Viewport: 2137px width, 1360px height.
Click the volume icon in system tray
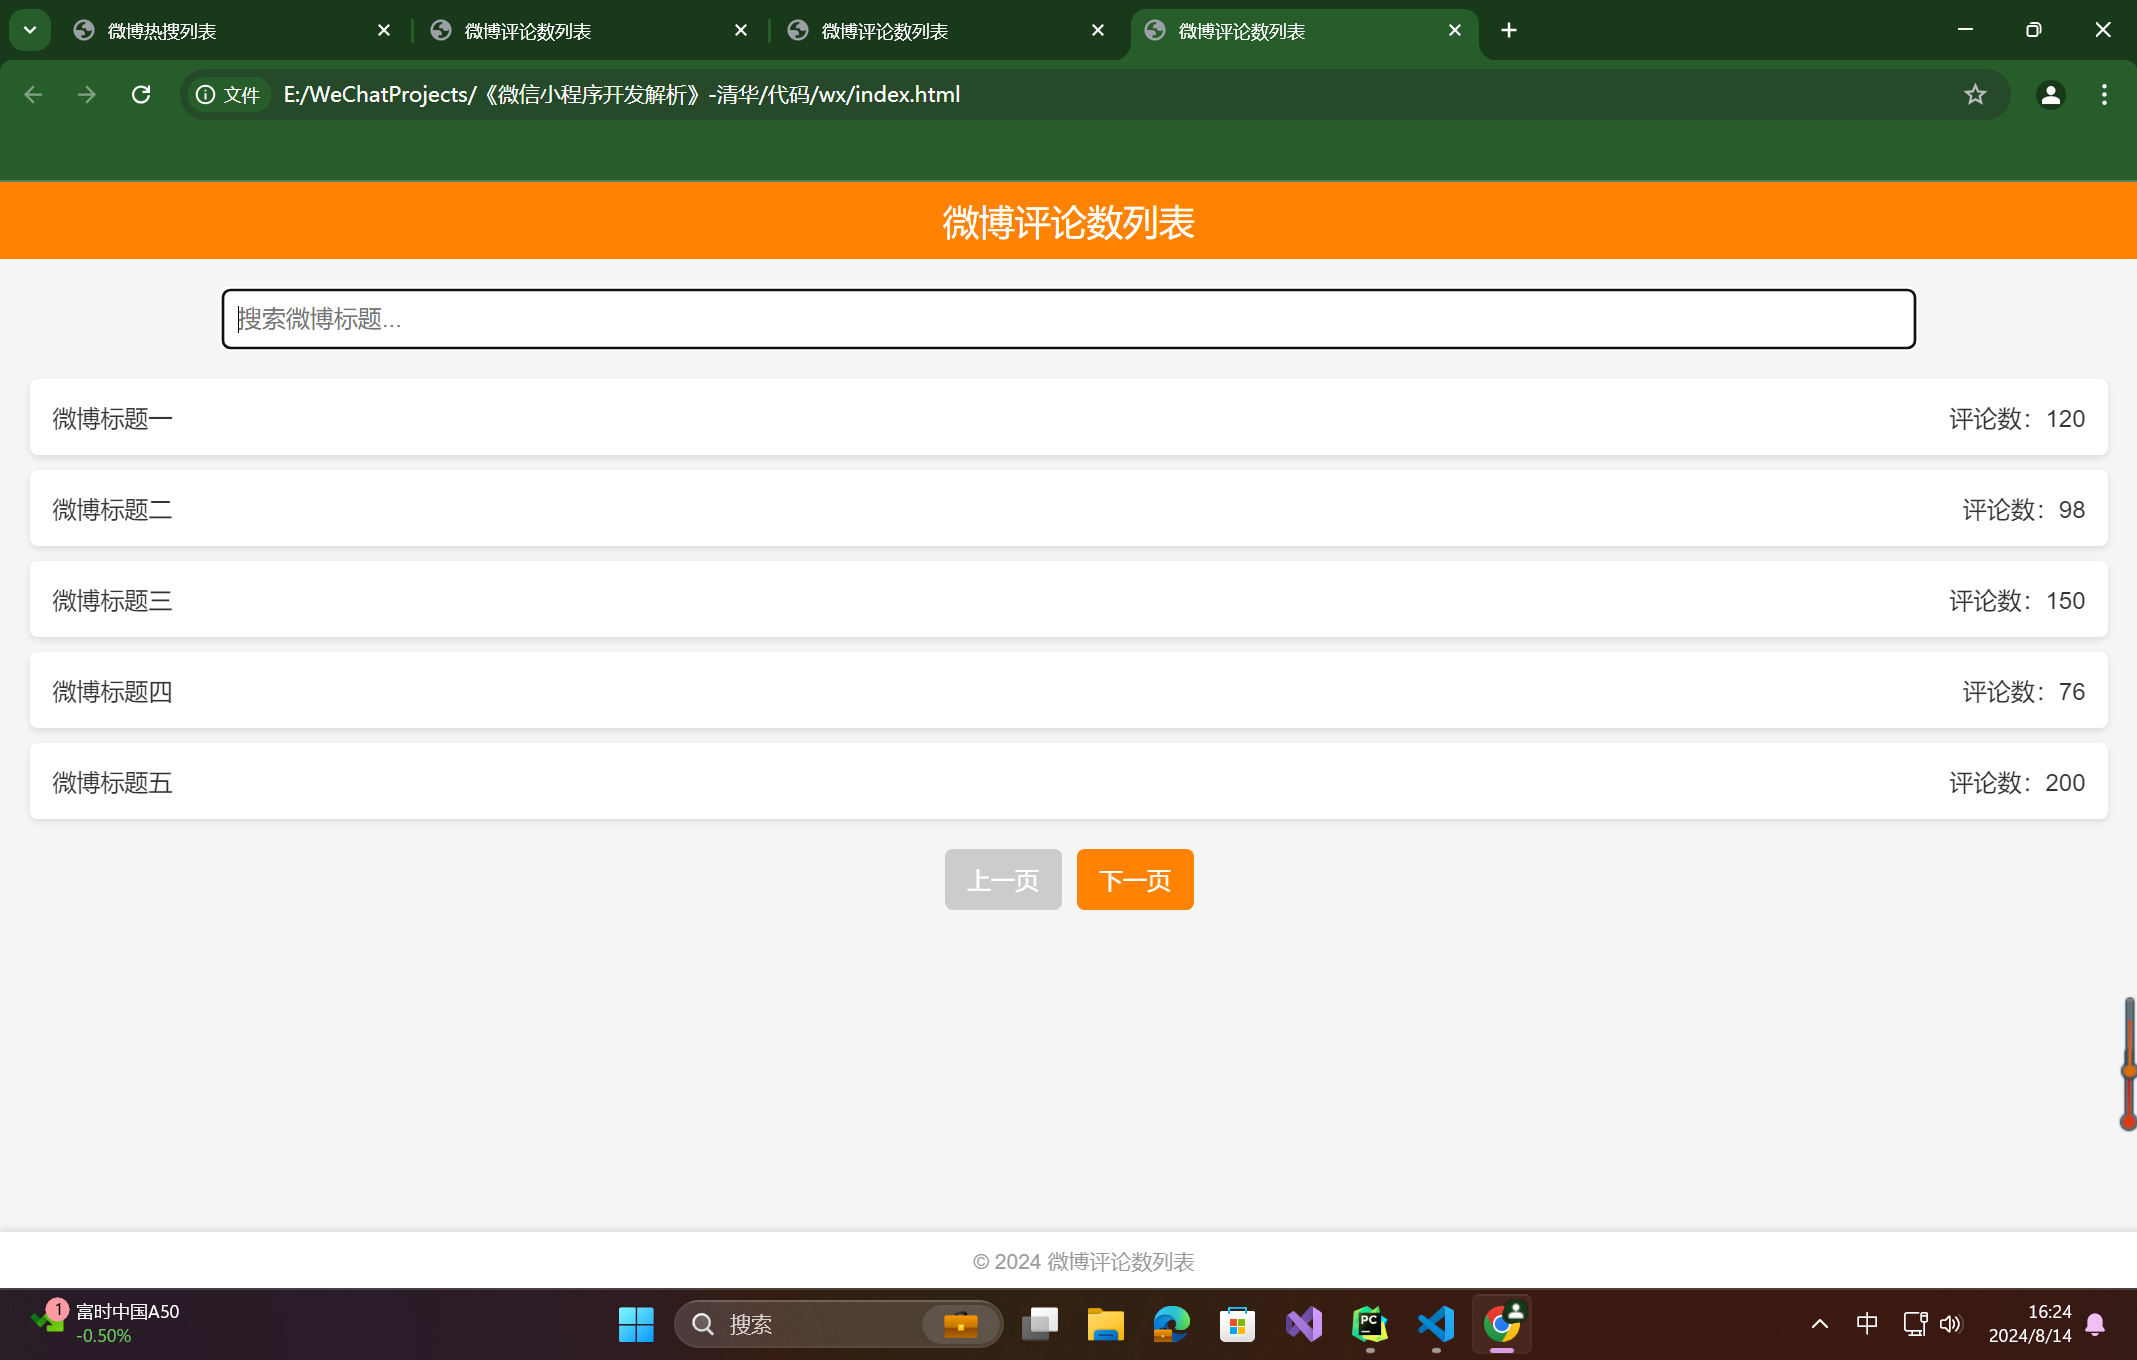point(1950,1324)
